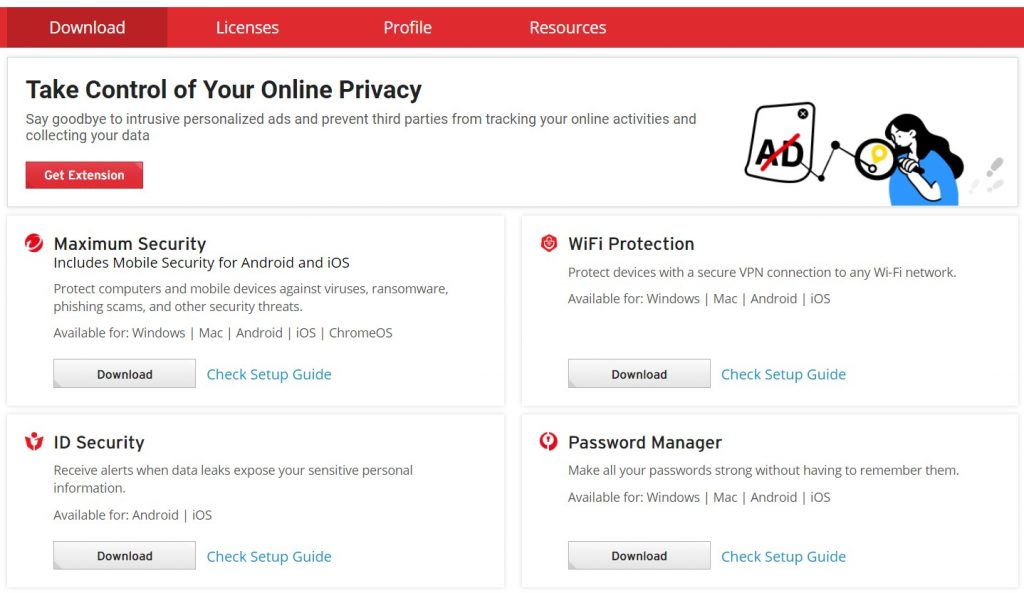The height and width of the screenshot is (593, 1024).
Task: Go to the Profile tab
Action: pyautogui.click(x=407, y=27)
